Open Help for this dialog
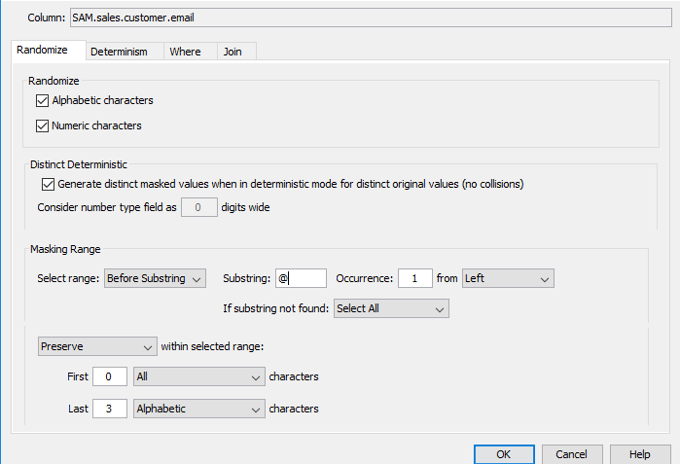The height and width of the screenshot is (464, 680). pyautogui.click(x=640, y=454)
